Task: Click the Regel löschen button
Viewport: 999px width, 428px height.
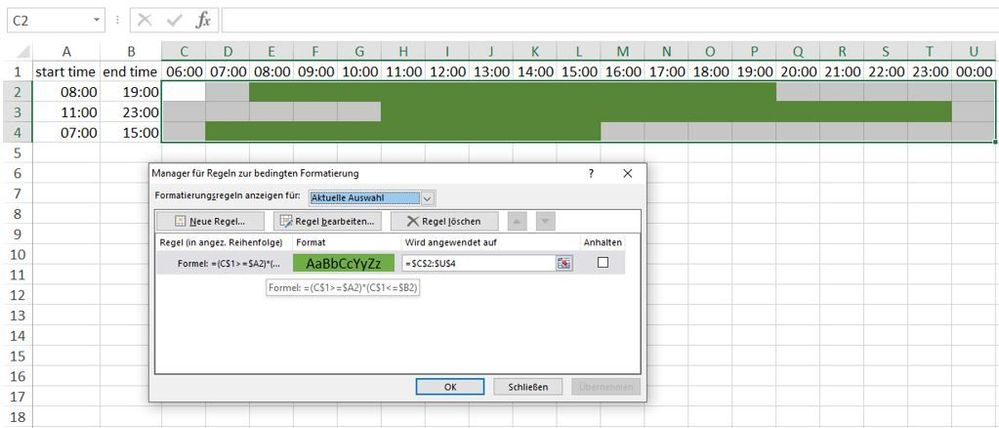Action: (443, 222)
